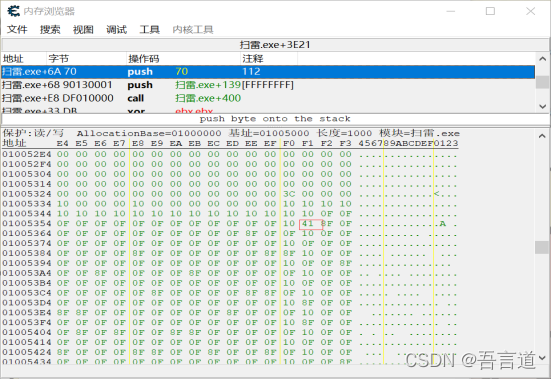551x379 pixels.
Task: Click the 'push byte onto the stack' description bar
Action: point(275,119)
